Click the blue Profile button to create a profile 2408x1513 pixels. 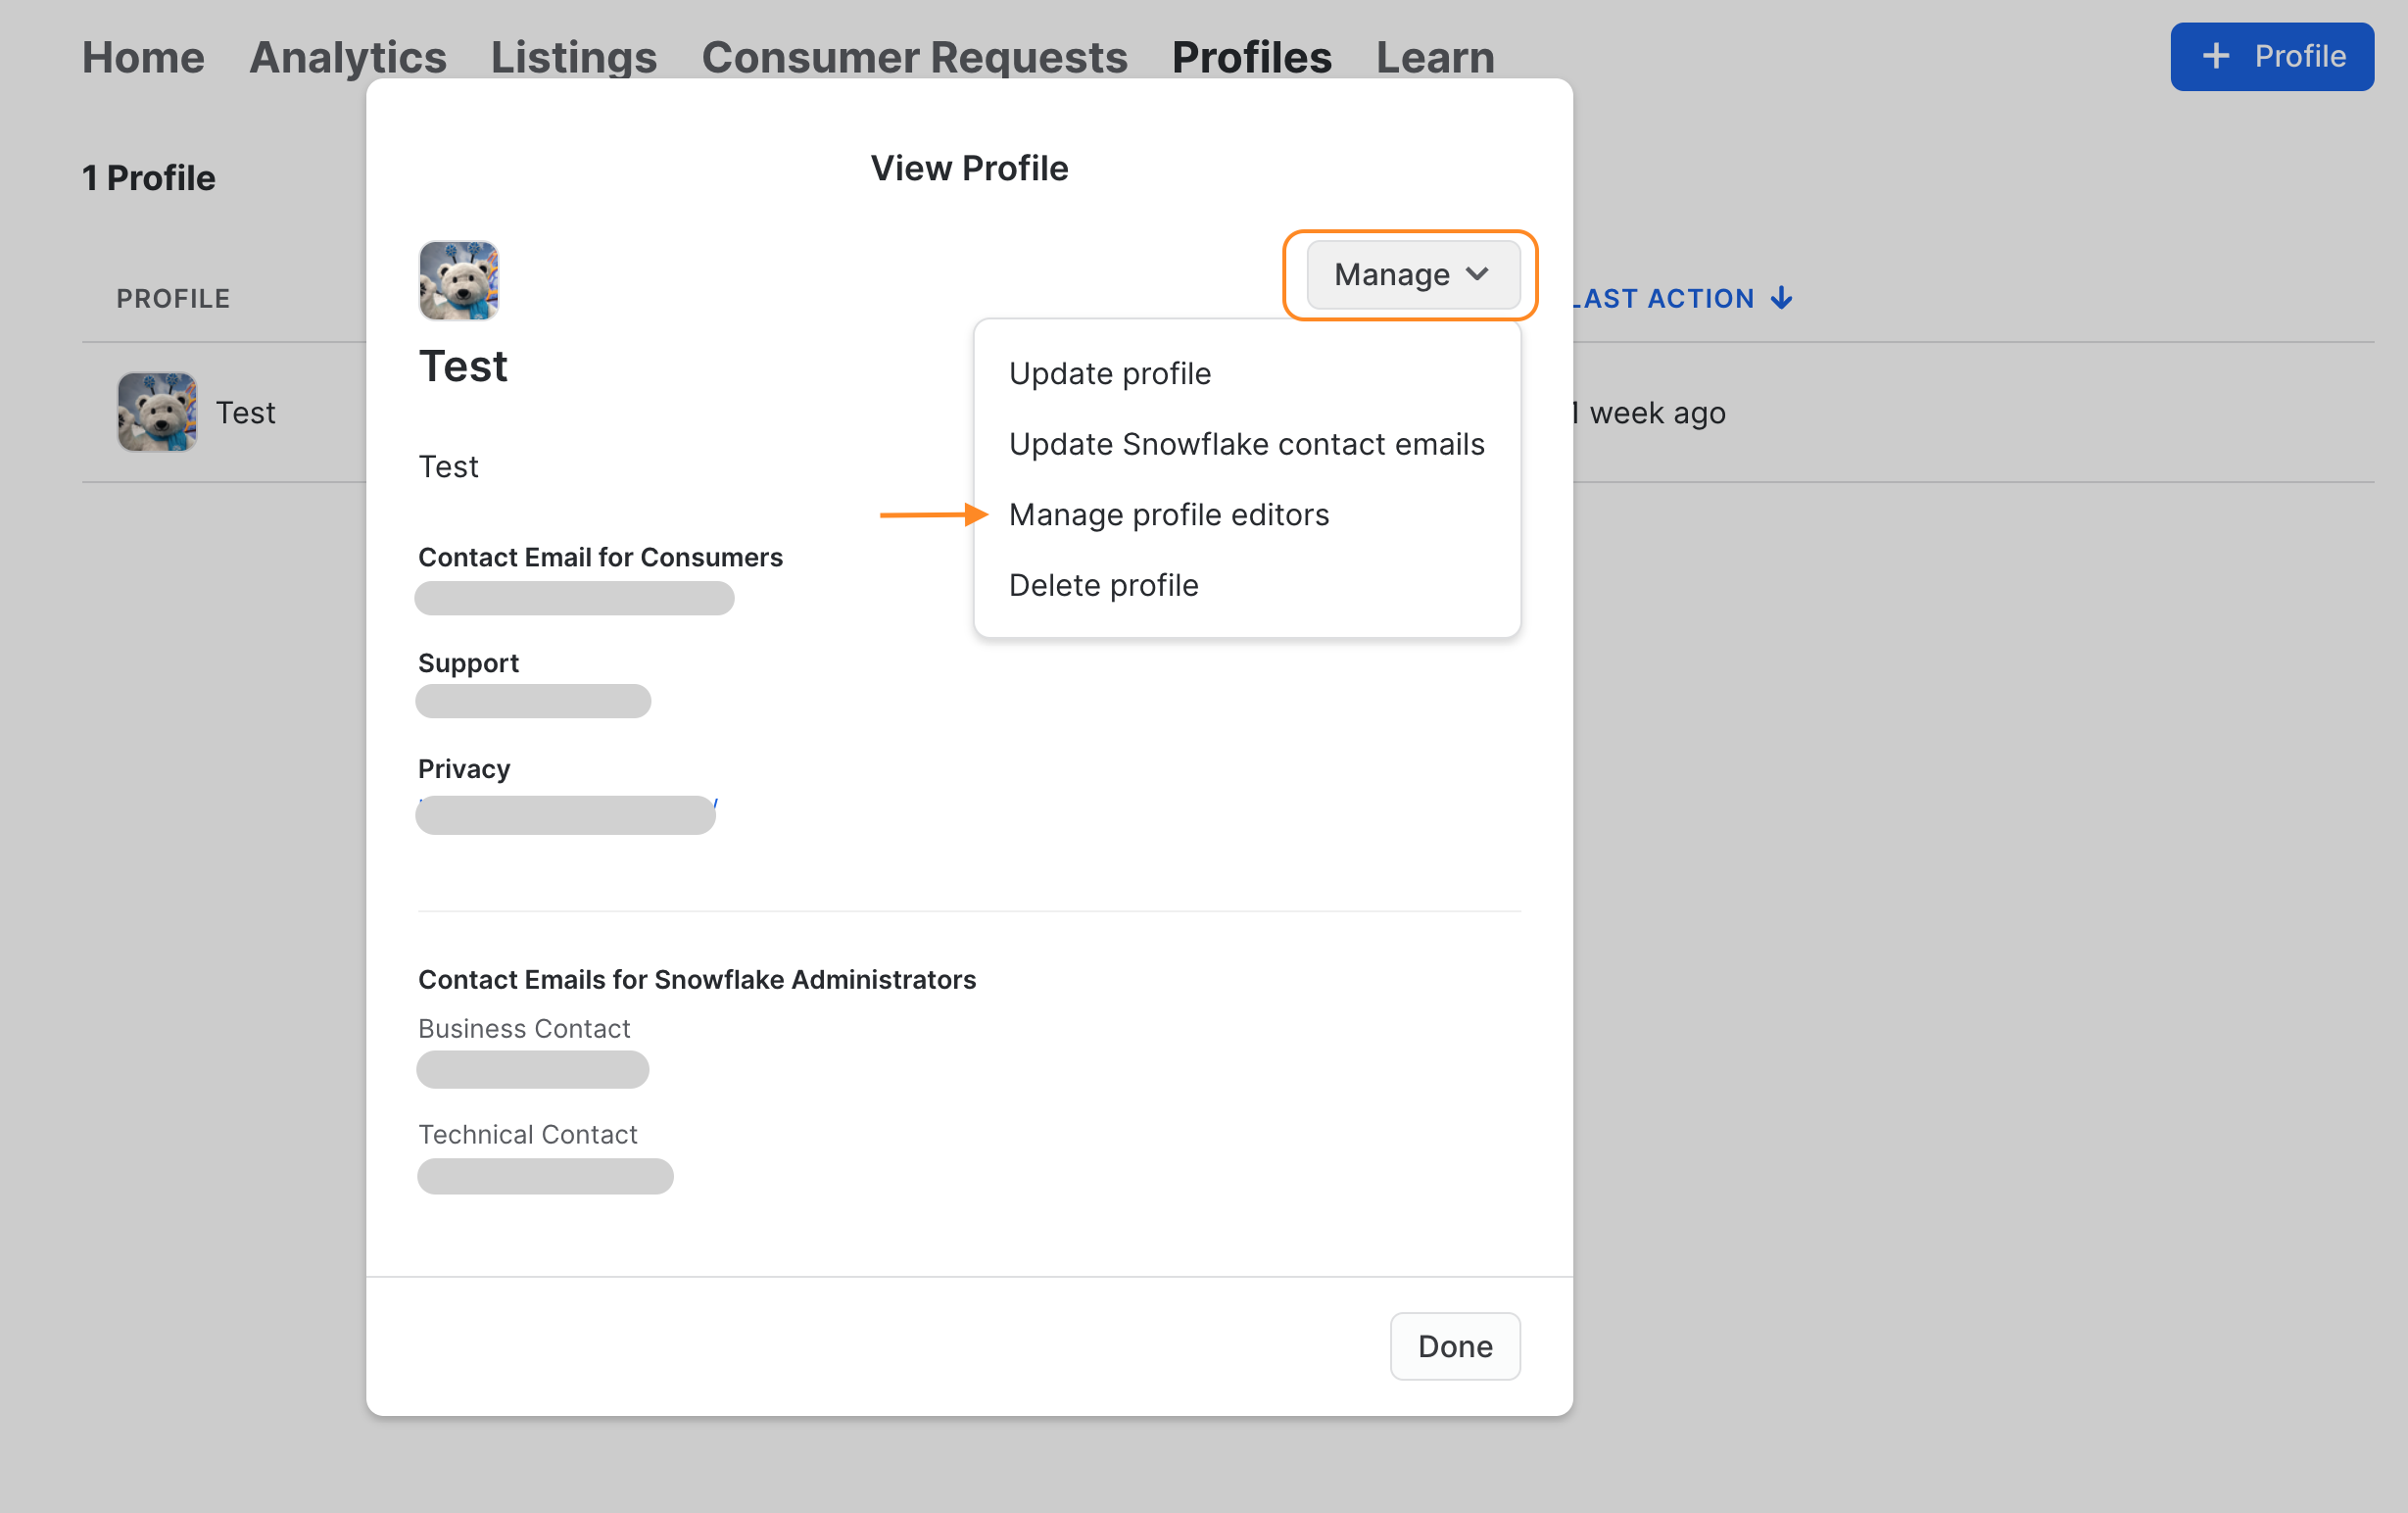click(x=2272, y=56)
